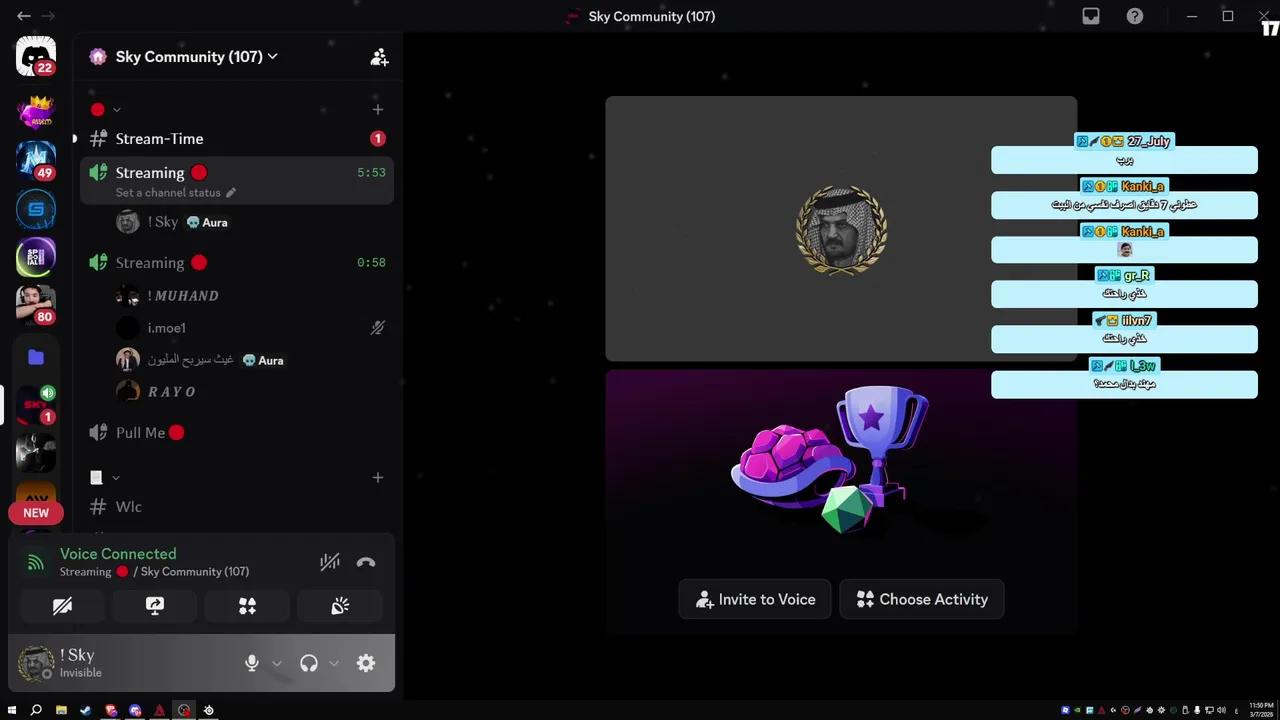Open User Settings gear

366,663
